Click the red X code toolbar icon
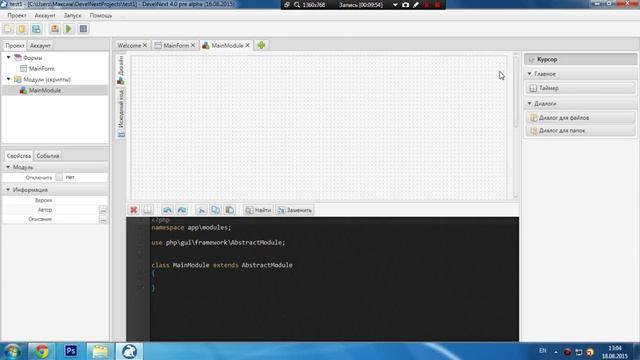 pos(133,210)
